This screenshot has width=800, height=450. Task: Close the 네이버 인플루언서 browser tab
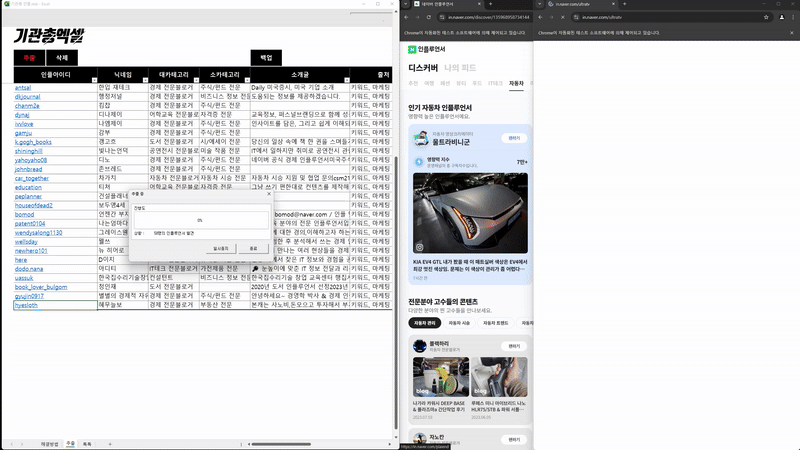click(479, 4)
